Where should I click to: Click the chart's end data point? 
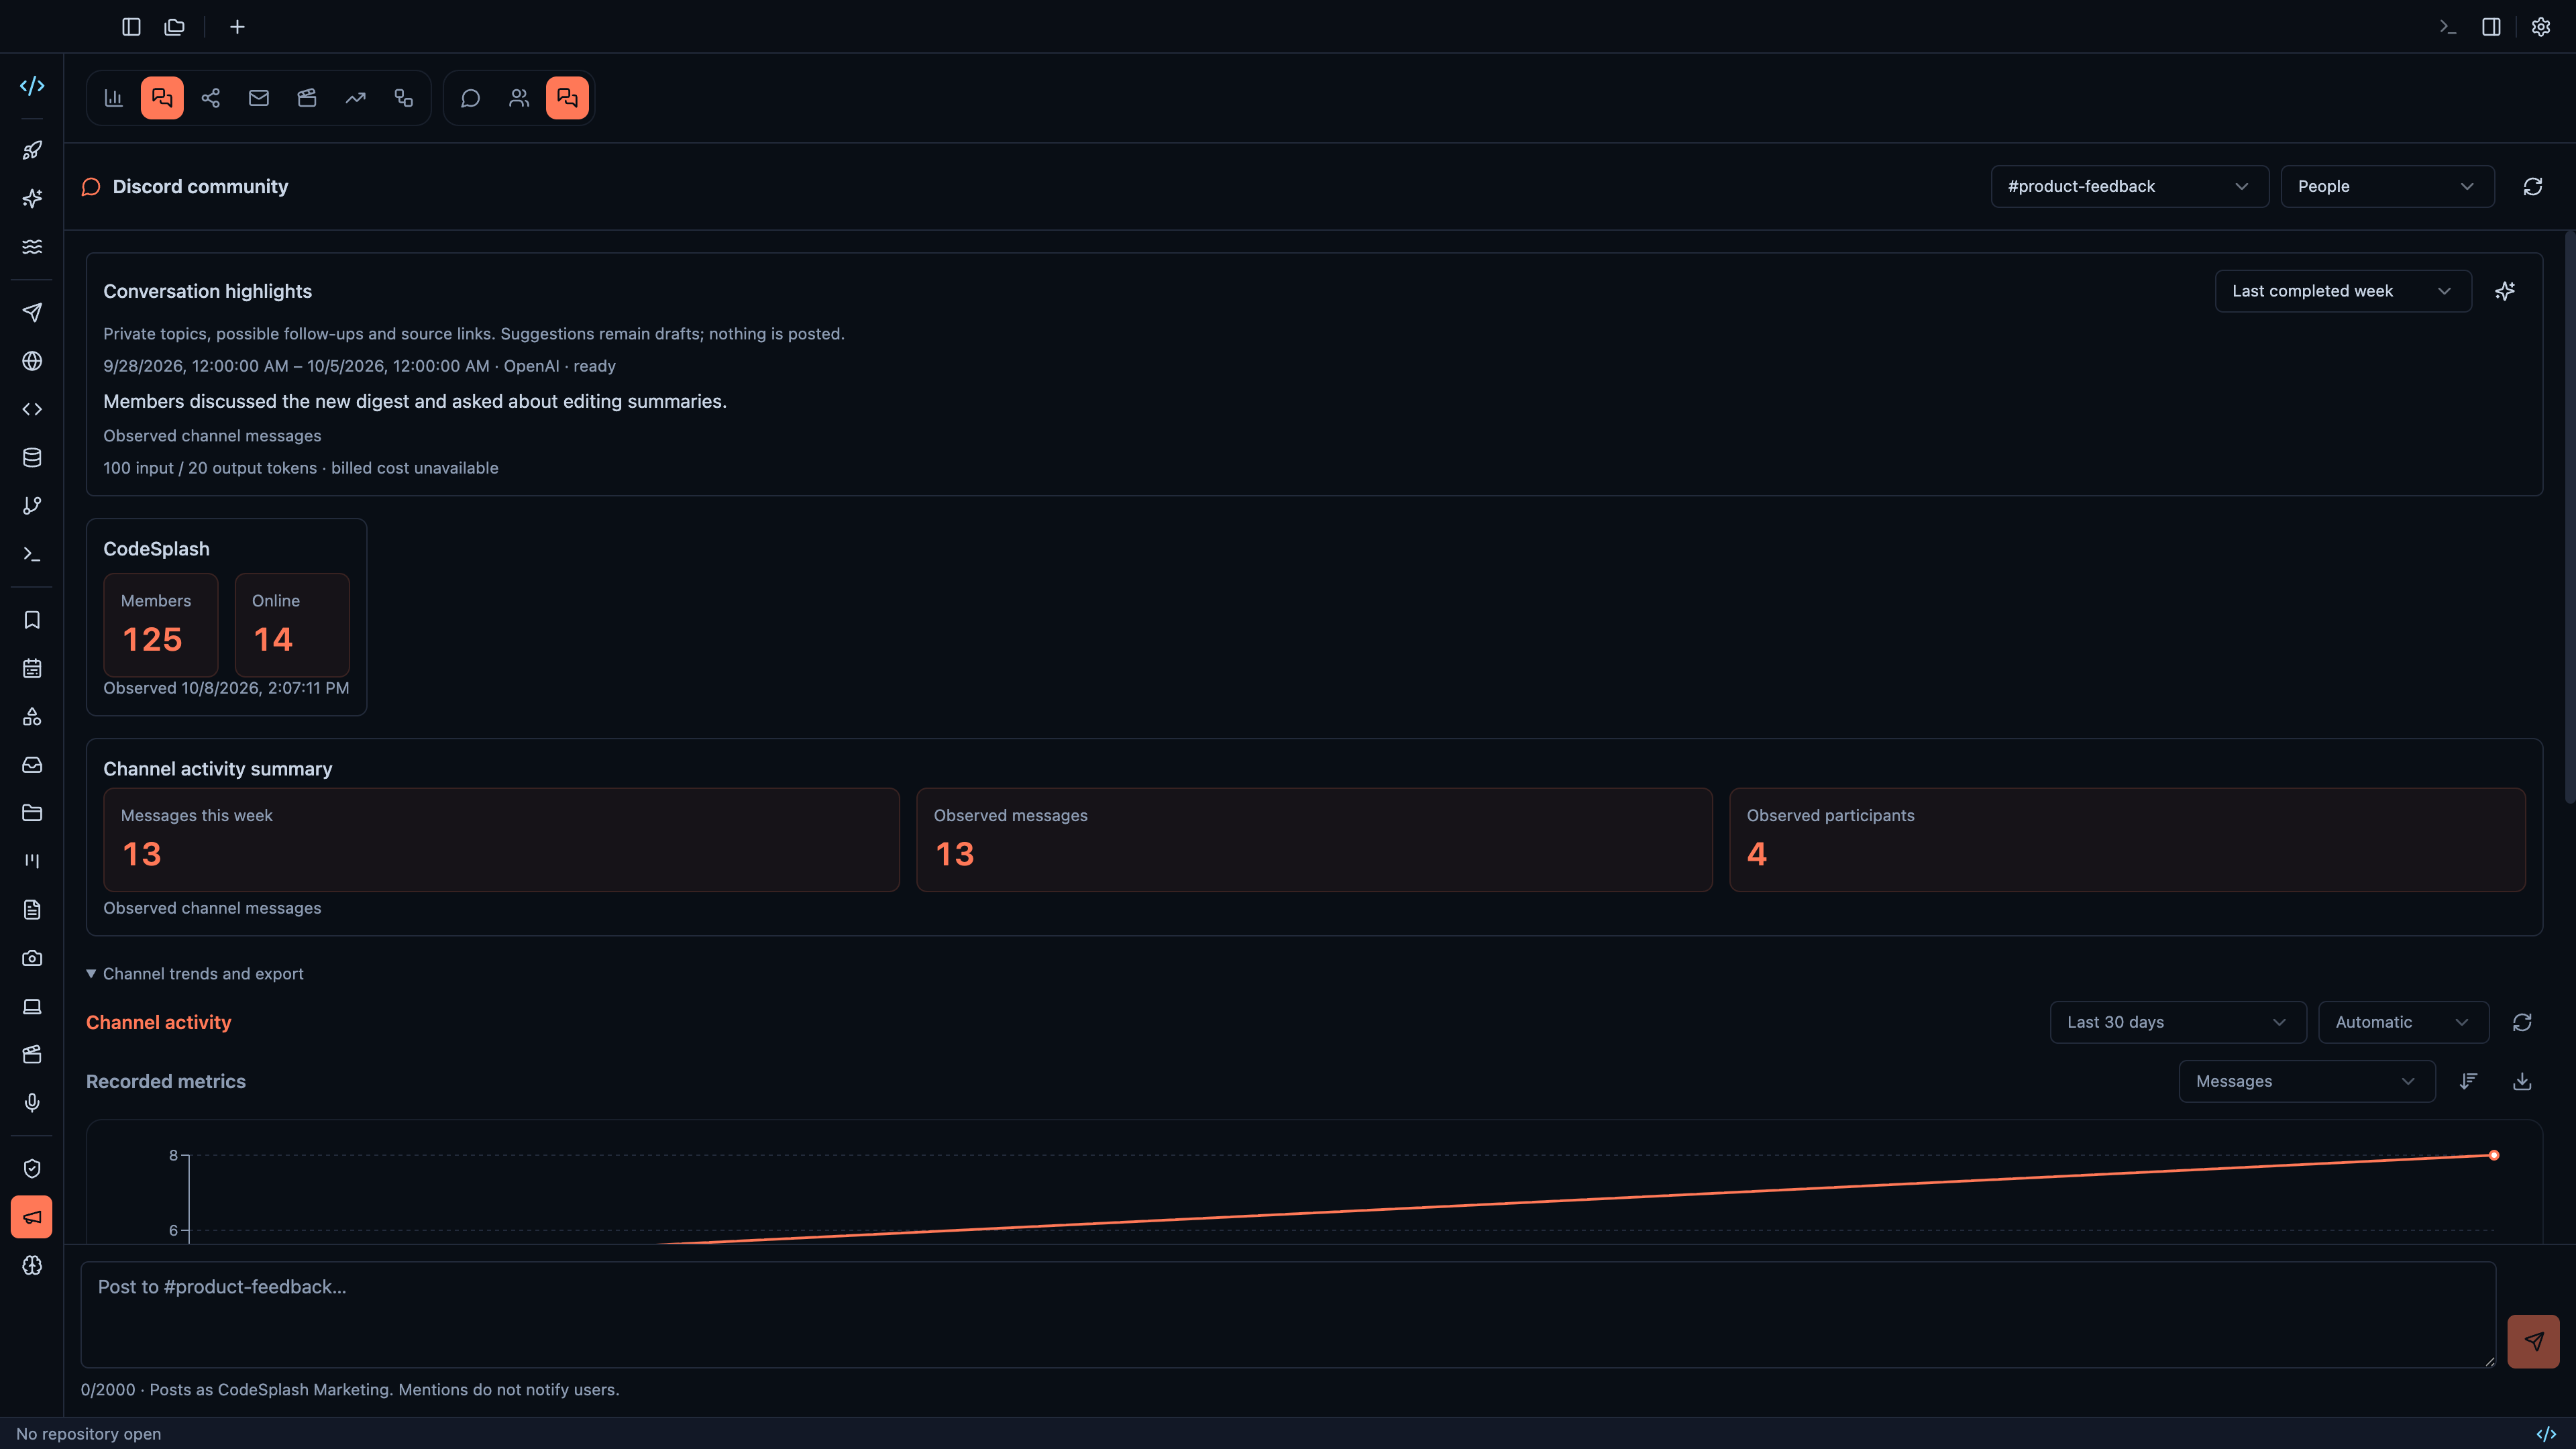click(x=2494, y=1155)
